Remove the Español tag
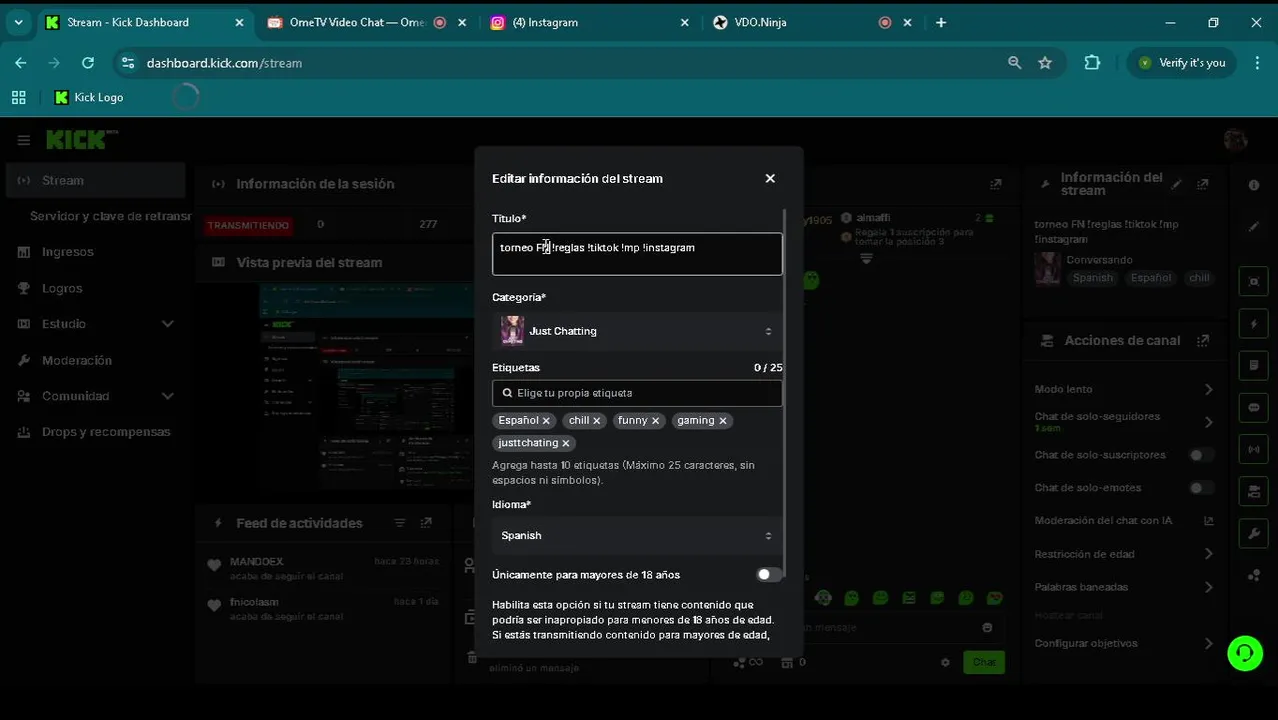Screen dimensions: 1278x720 [x=546, y=421]
